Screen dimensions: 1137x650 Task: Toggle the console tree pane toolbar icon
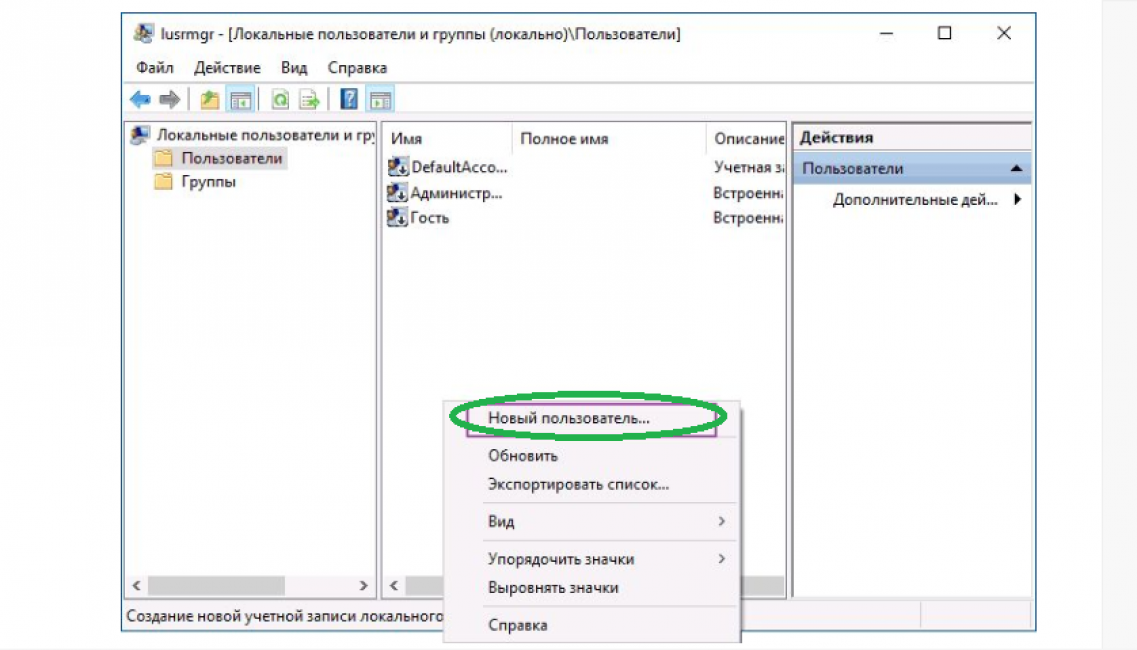[240, 99]
